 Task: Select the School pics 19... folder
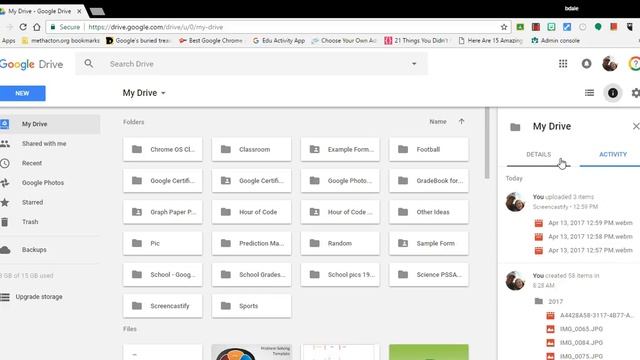pos(340,275)
